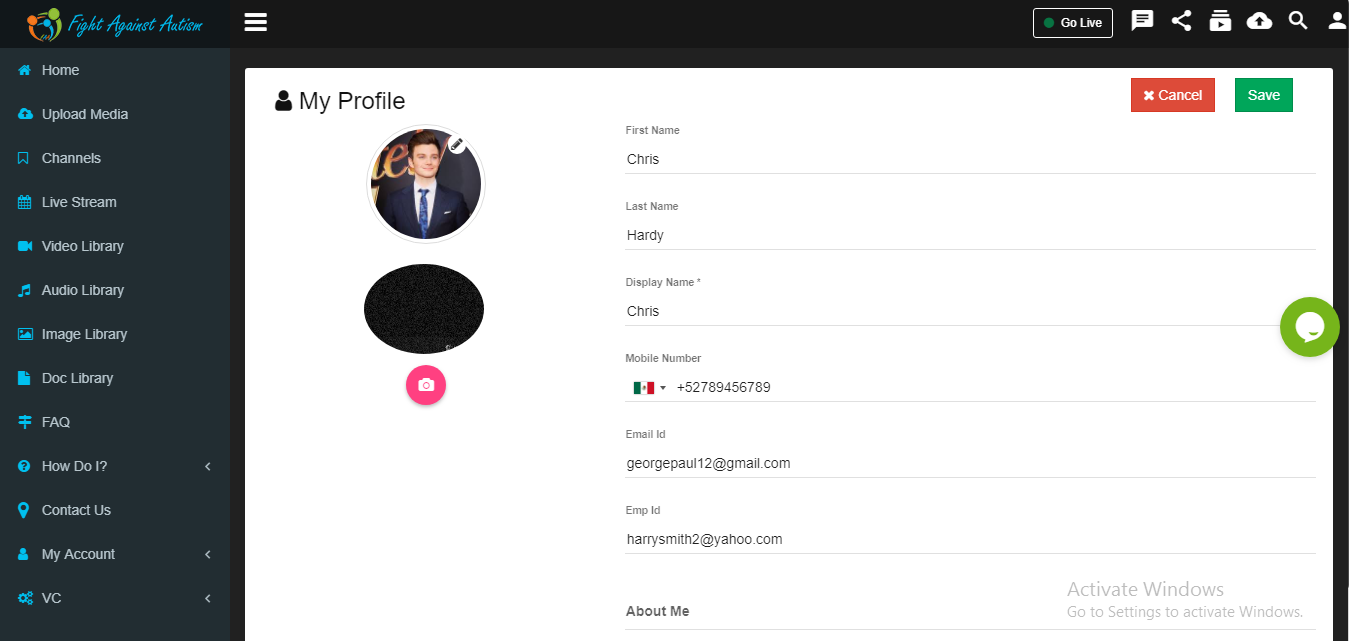1349x641 pixels.
Task: Open the Mexico flag country code dropdown
Action: coord(649,387)
